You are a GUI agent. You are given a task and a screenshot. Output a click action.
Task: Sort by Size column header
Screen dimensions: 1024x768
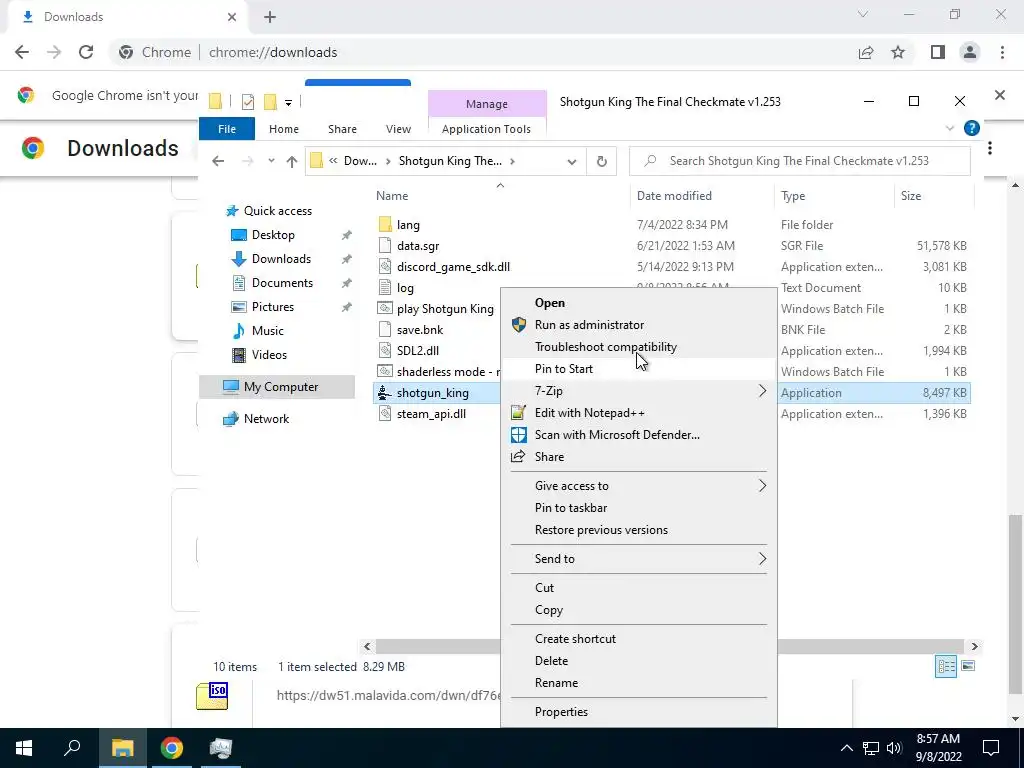click(933, 196)
